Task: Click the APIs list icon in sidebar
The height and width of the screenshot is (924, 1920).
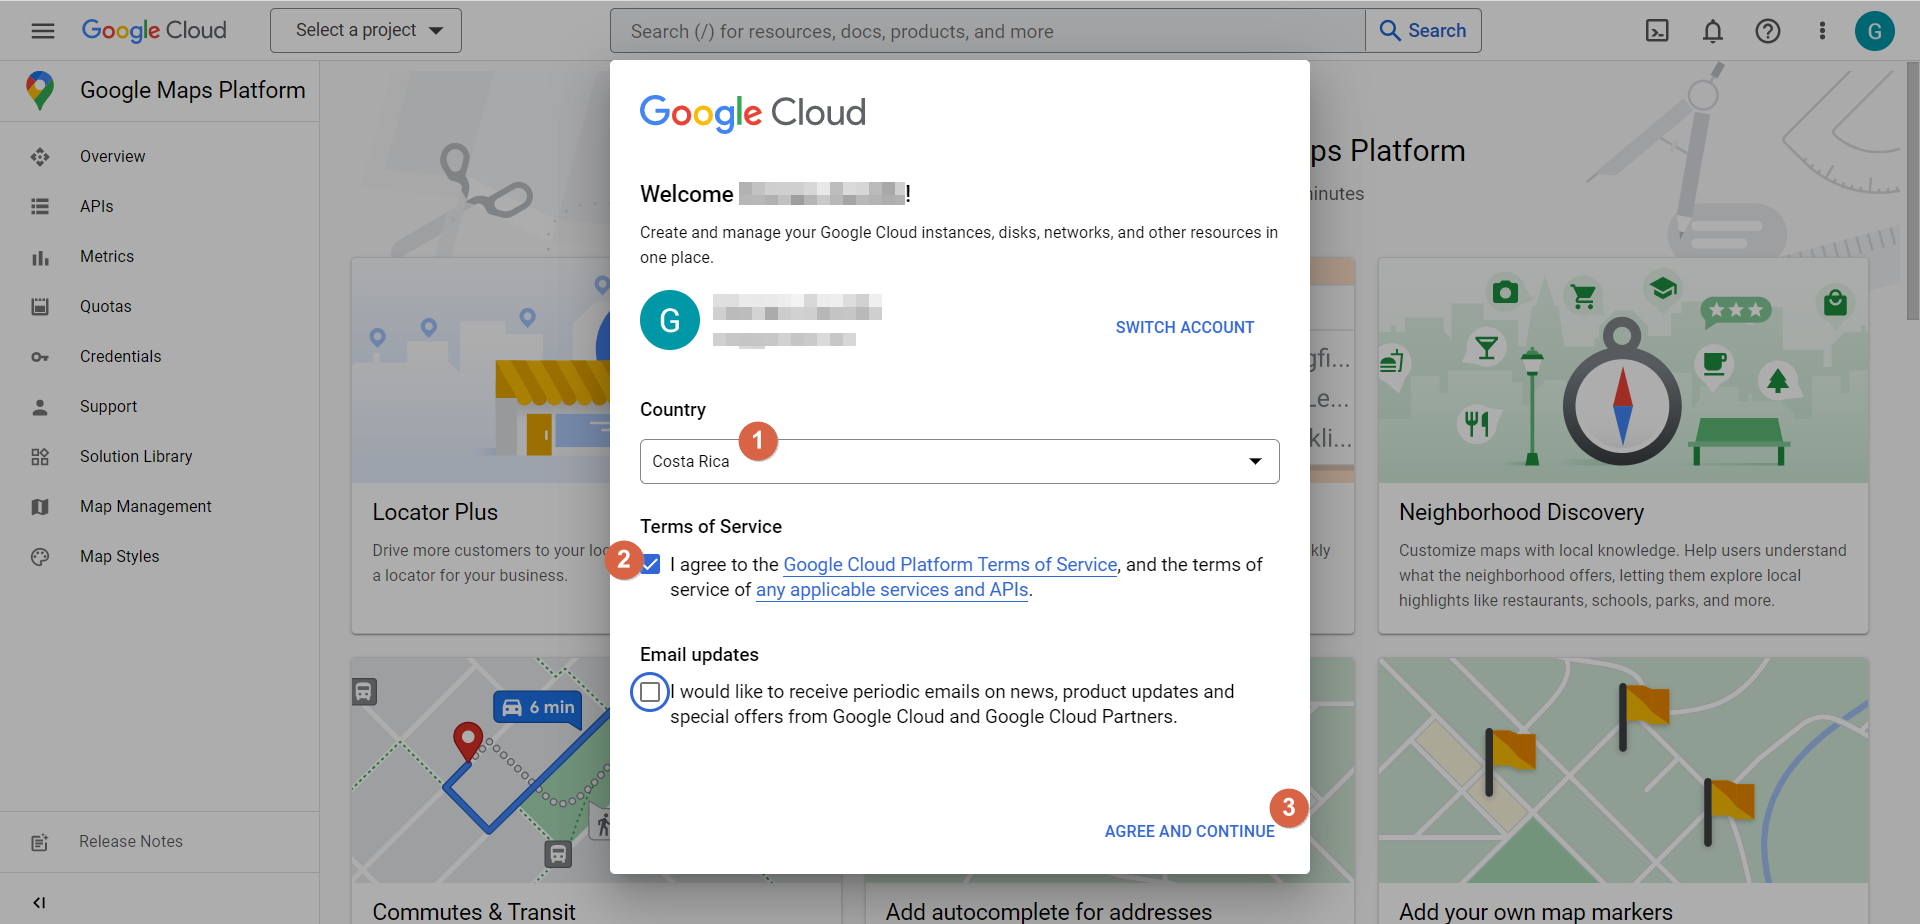Action: [40, 207]
